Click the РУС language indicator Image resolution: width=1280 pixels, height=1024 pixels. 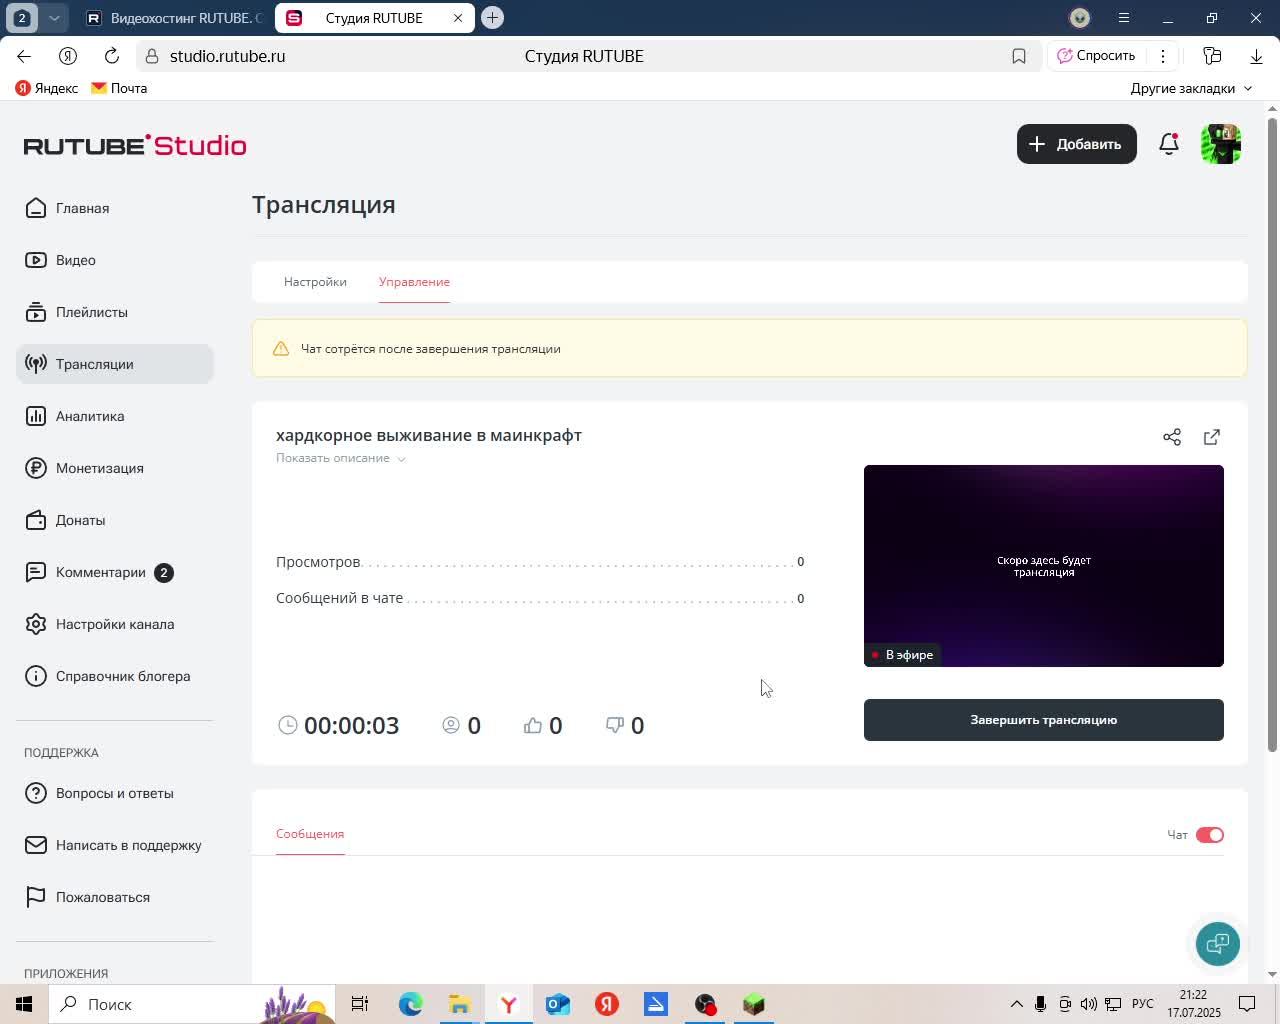[x=1143, y=1004]
